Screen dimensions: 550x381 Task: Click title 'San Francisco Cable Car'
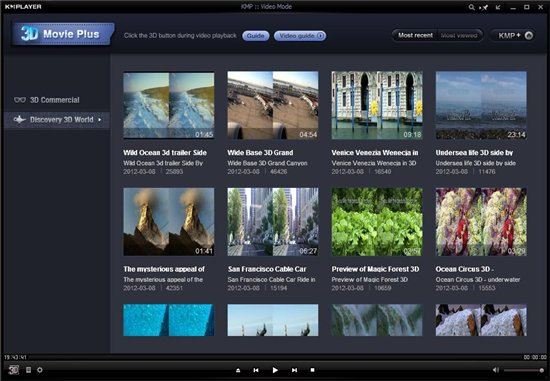point(267,269)
